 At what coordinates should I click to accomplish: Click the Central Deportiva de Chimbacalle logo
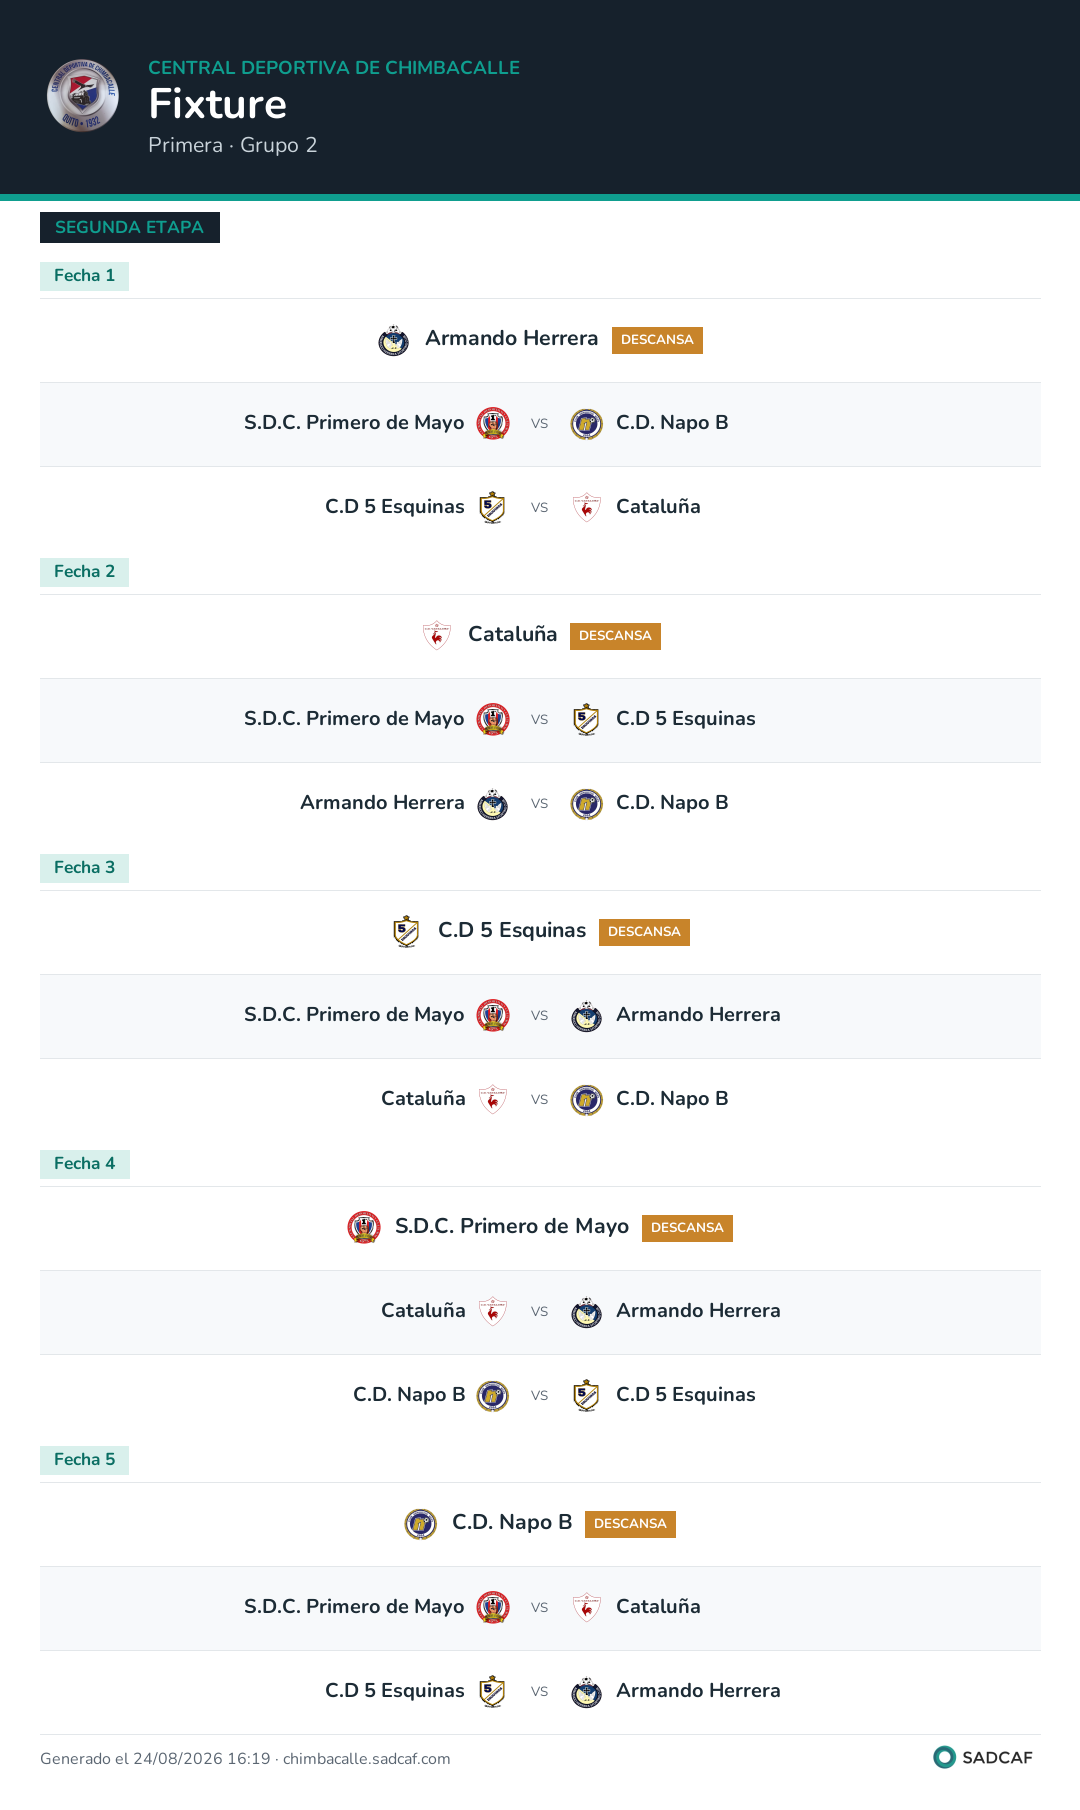[x=83, y=95]
